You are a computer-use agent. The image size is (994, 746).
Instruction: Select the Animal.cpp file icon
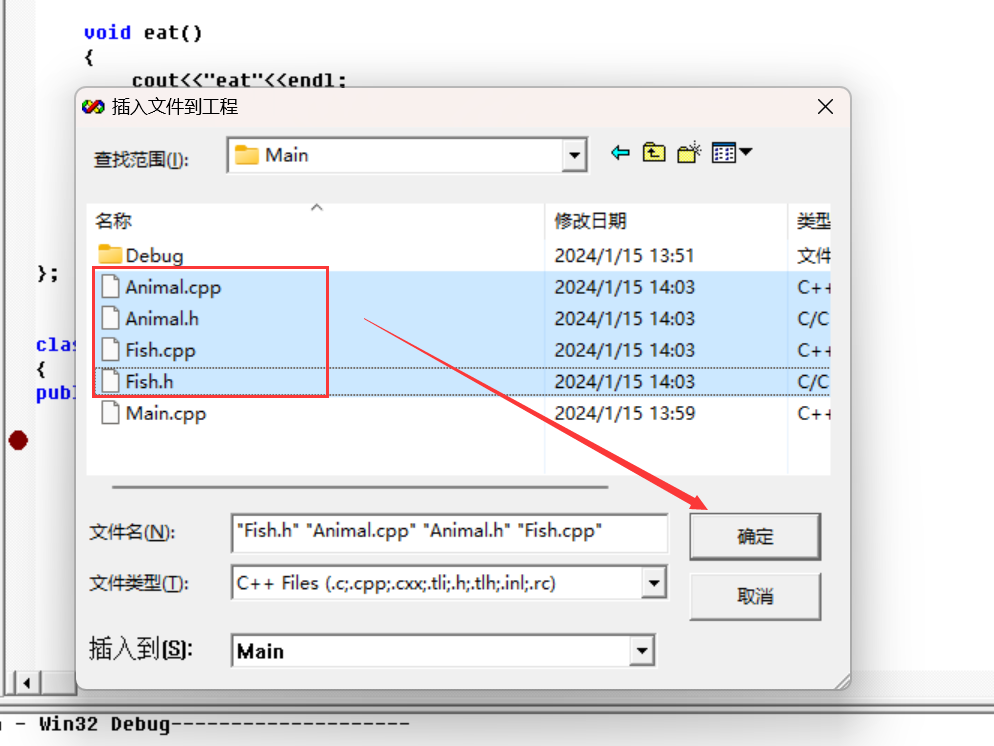tap(110, 286)
